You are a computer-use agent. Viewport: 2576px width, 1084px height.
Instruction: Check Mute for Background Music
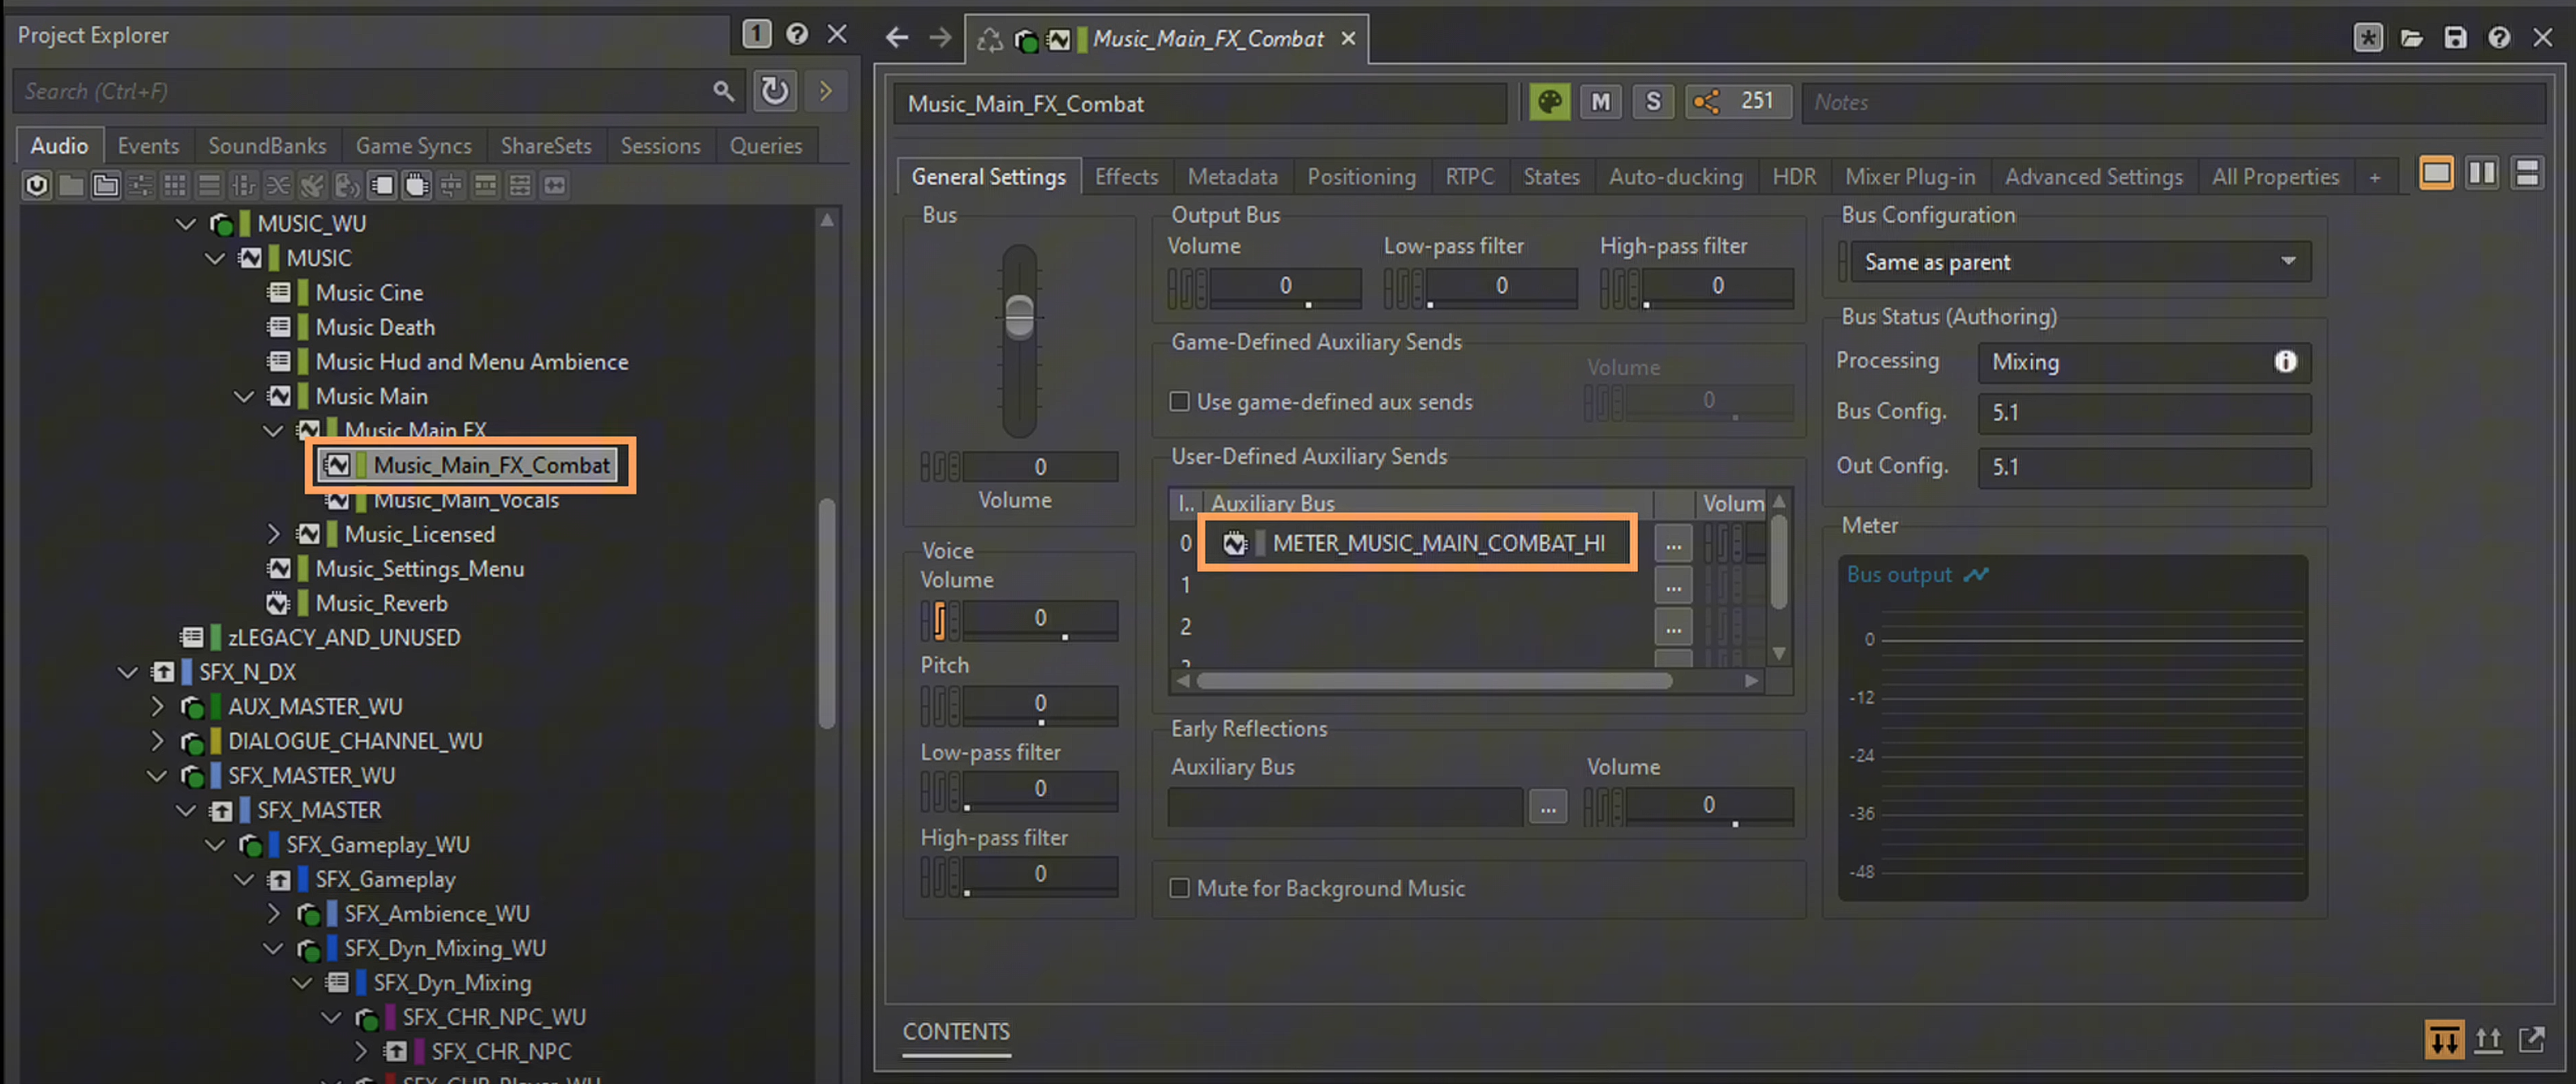(x=1180, y=888)
